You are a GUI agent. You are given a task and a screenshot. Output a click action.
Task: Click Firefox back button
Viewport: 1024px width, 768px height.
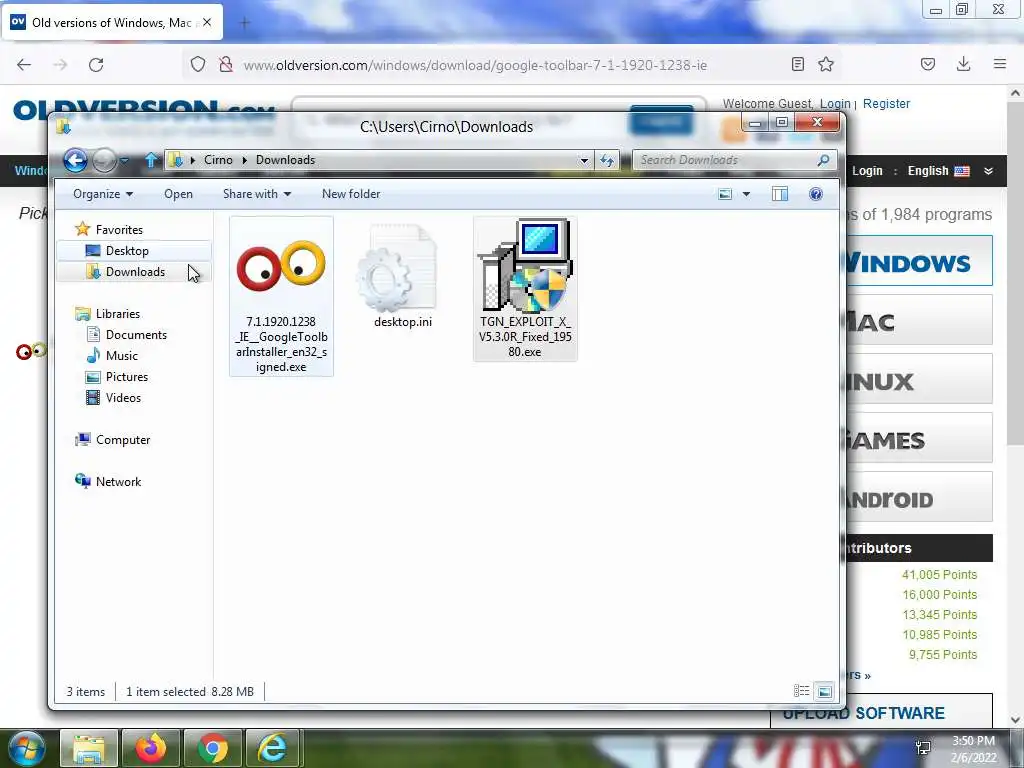pos(24,65)
